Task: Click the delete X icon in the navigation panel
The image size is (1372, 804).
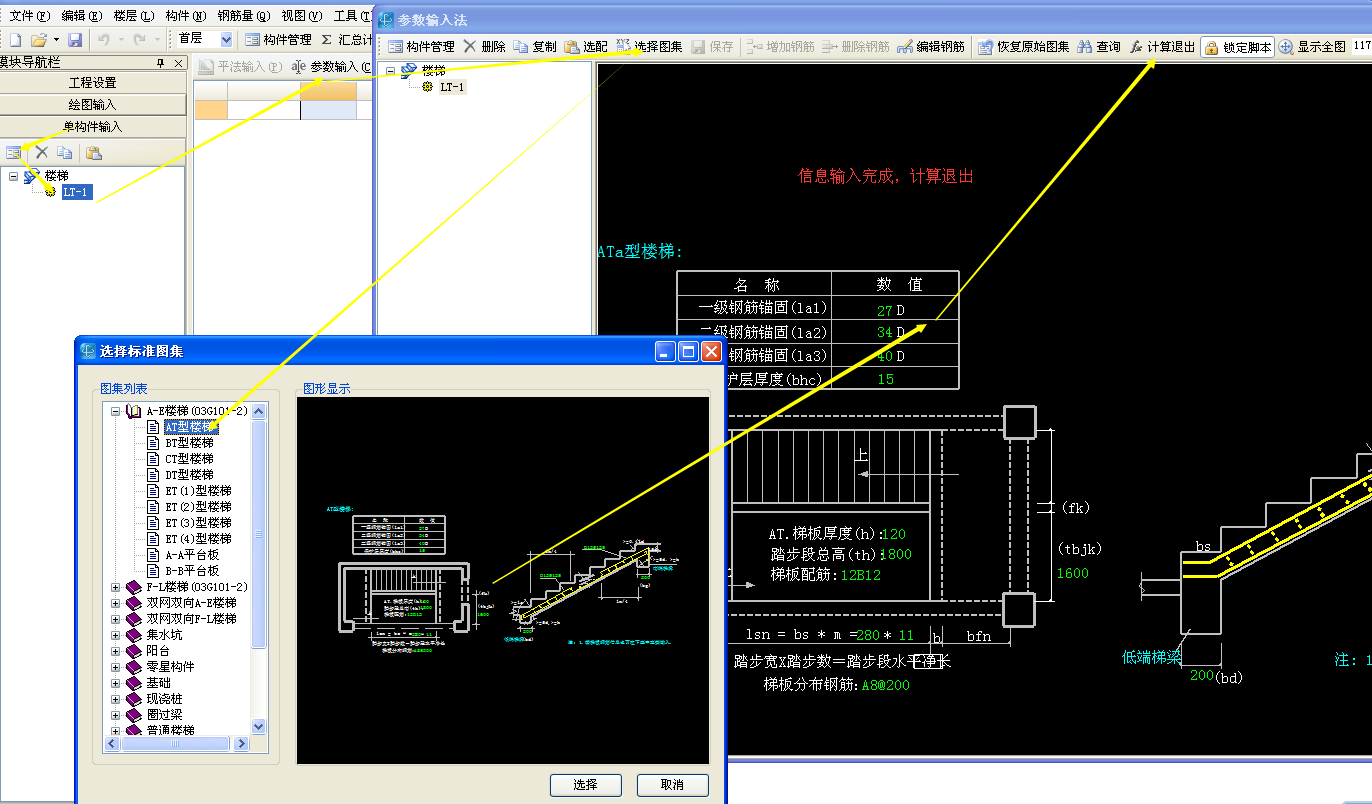Action: [42, 152]
